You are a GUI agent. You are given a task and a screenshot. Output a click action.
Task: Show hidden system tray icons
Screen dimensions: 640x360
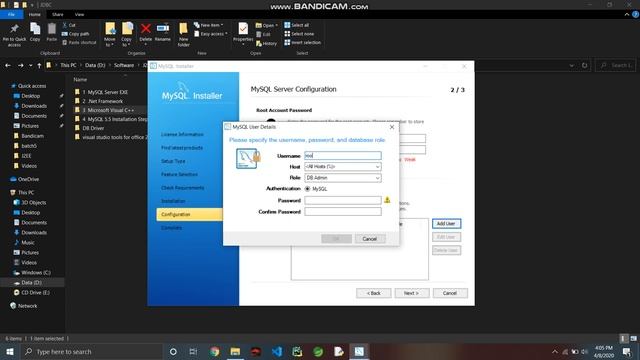[555, 351]
